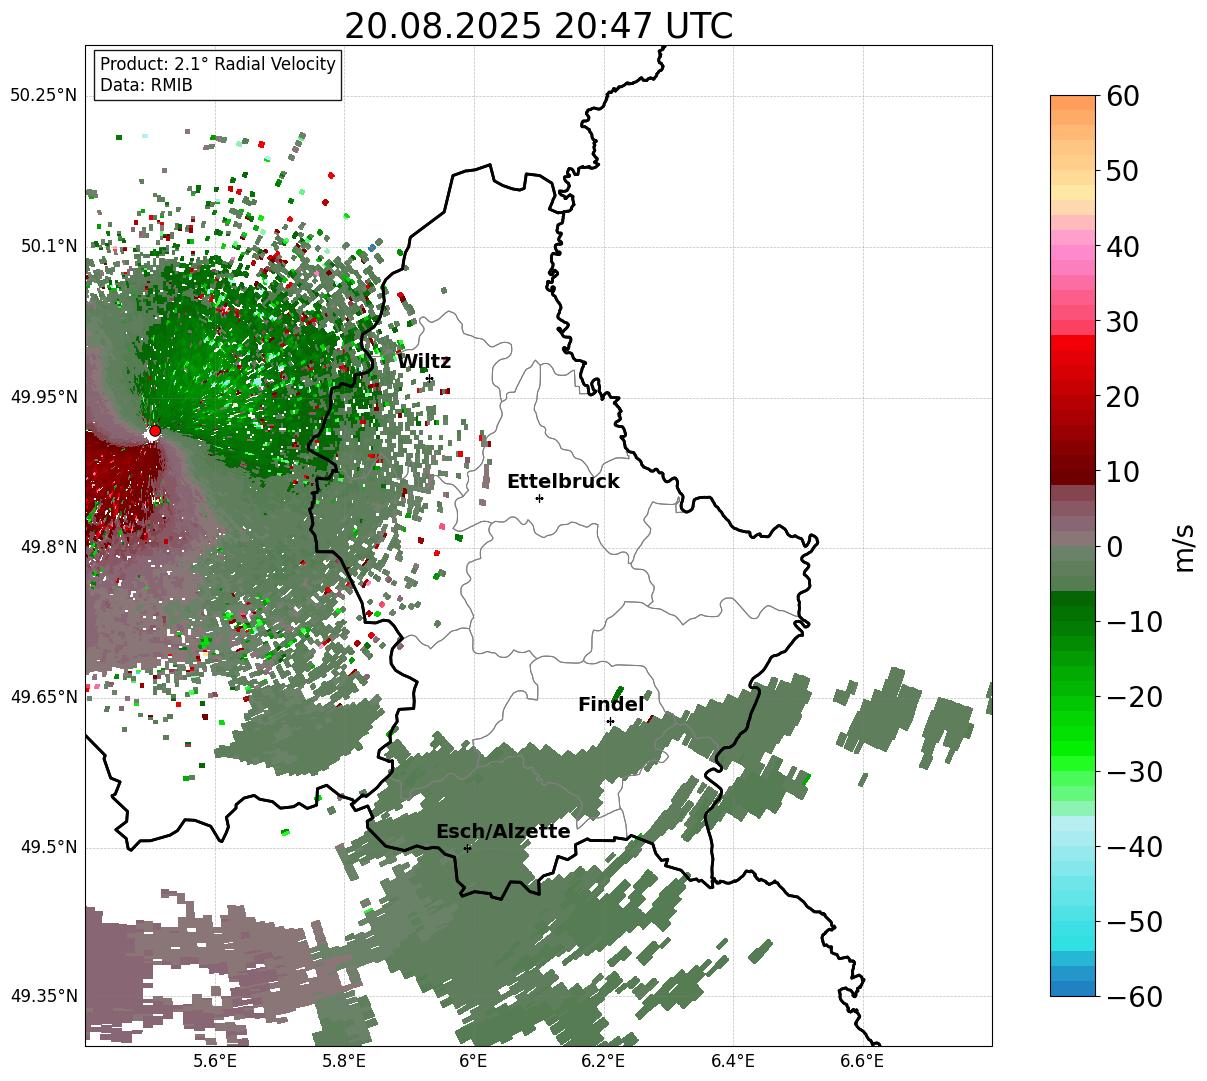The height and width of the screenshot is (1081, 1207).
Task: Click the 6.6°E longitude label
Action: point(862,1061)
